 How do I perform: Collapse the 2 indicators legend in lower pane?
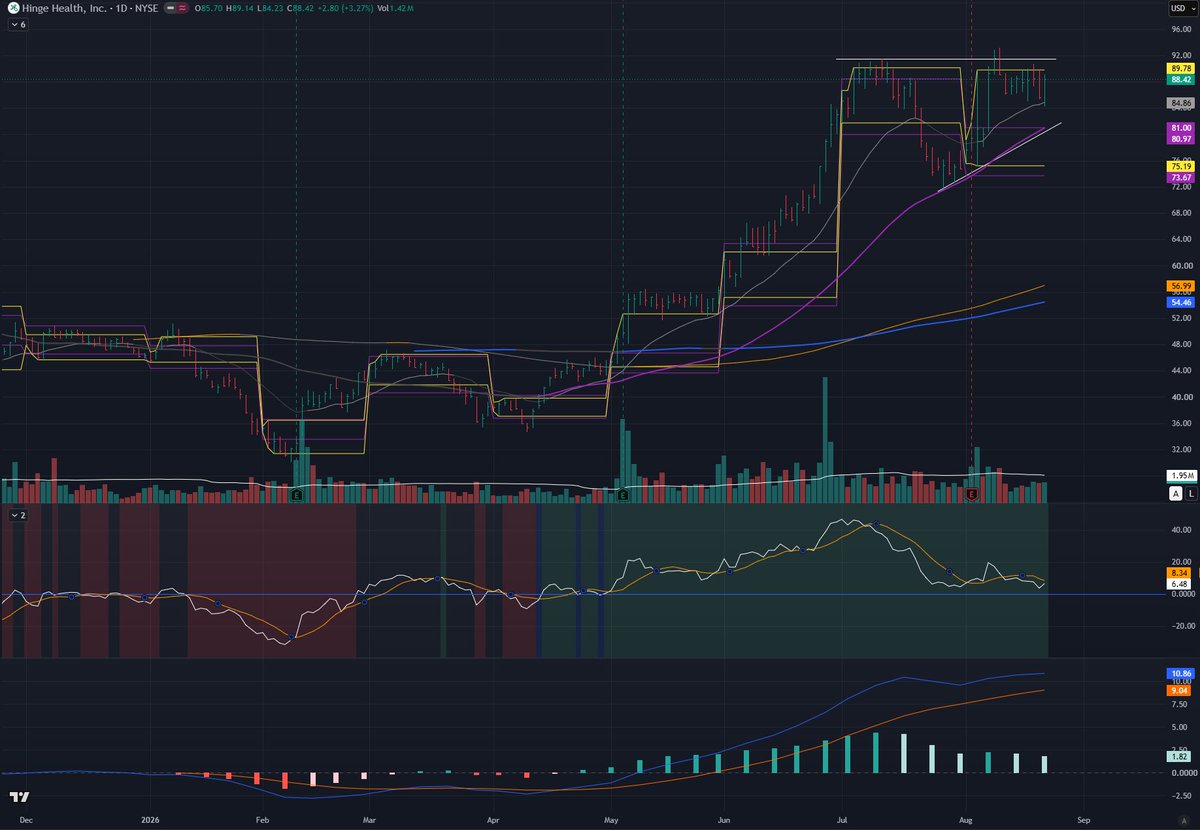click(19, 515)
